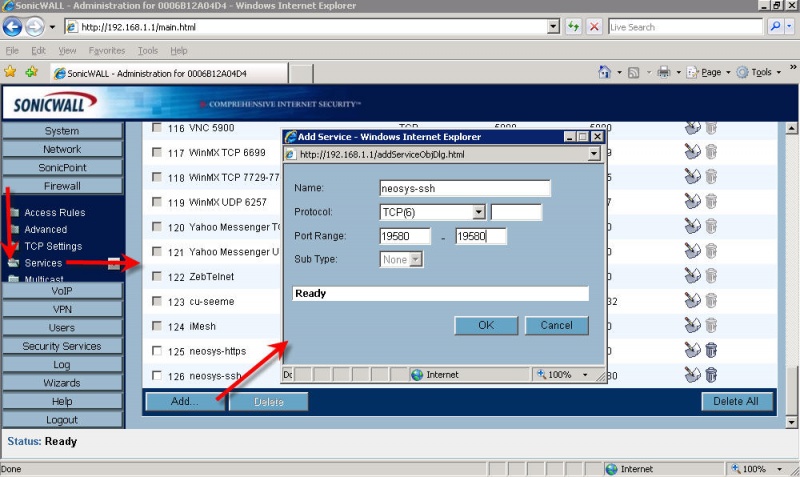Check the box for 122 ZebTelnet
Screen dimensions: 800x477
click(x=157, y=276)
